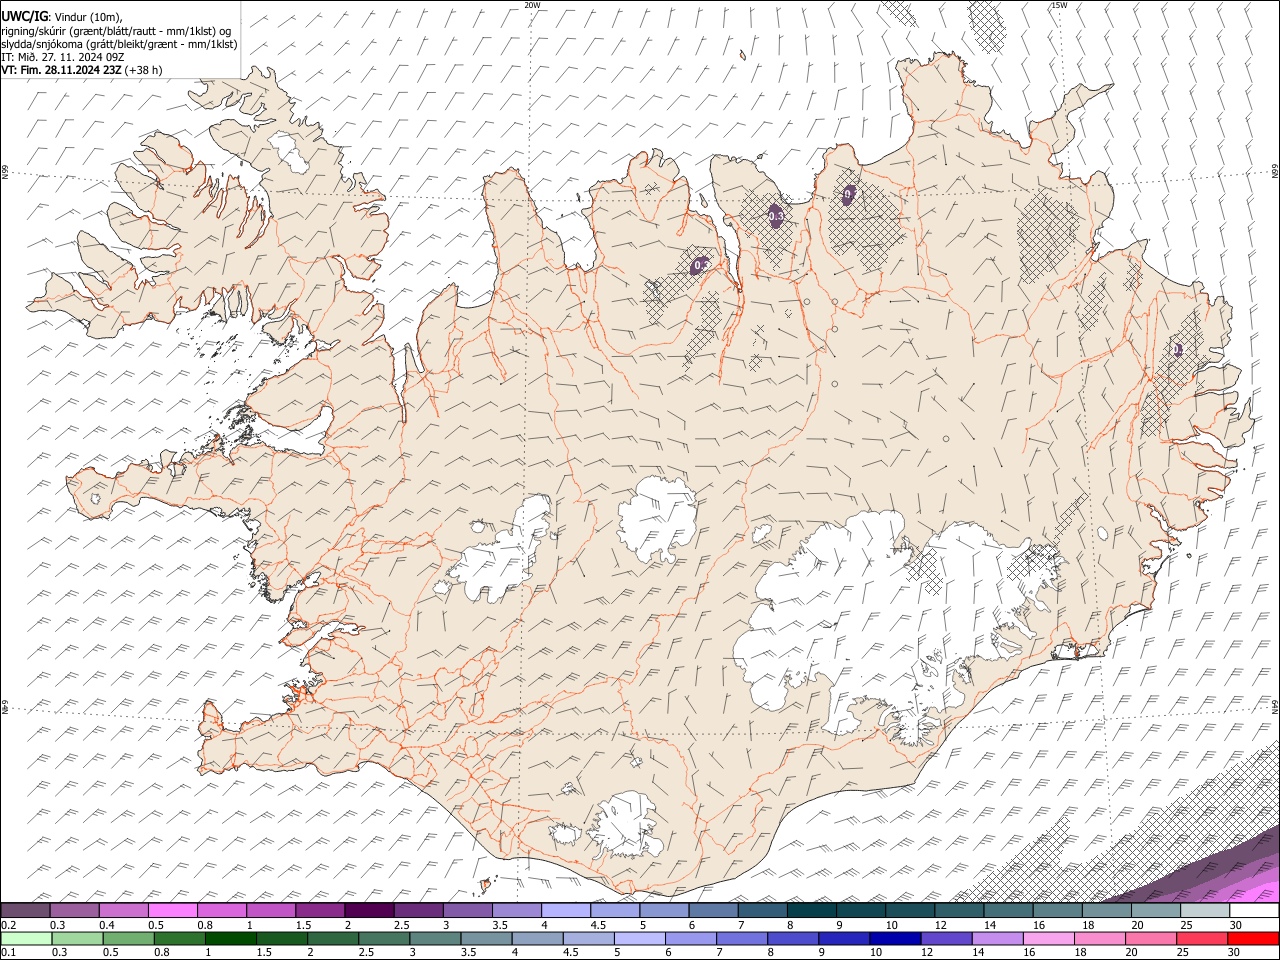Pick lower legend swatch between 25 and 30
The width and height of the screenshot is (1280, 960).
[1203, 938]
